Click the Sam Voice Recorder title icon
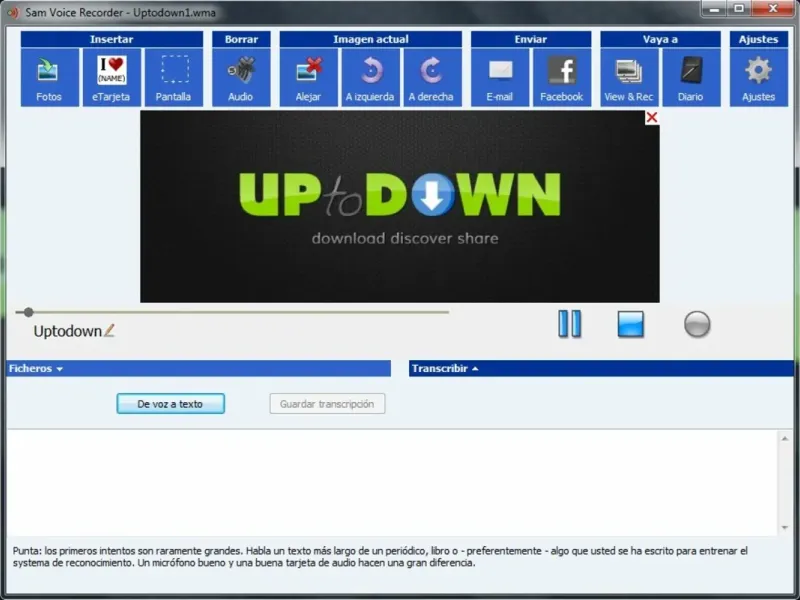The image size is (800, 600). 13,12
